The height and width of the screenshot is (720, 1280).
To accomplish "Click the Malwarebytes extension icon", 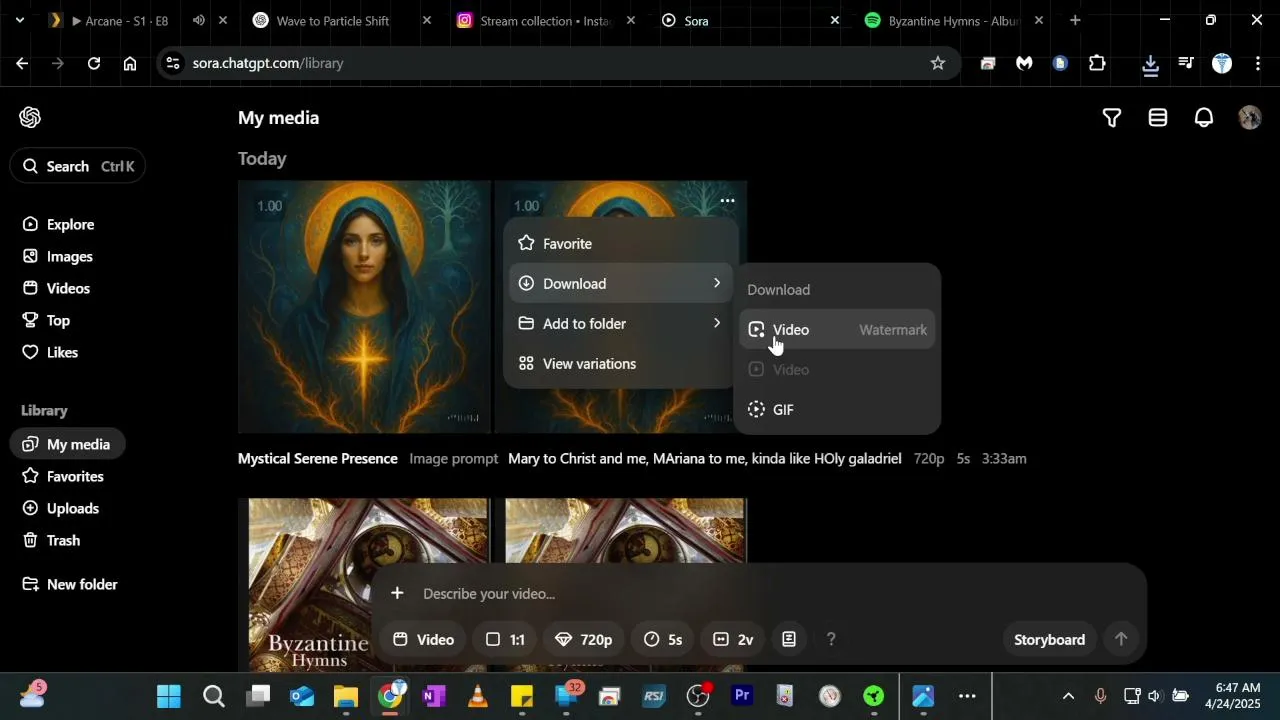I will (x=1024, y=63).
